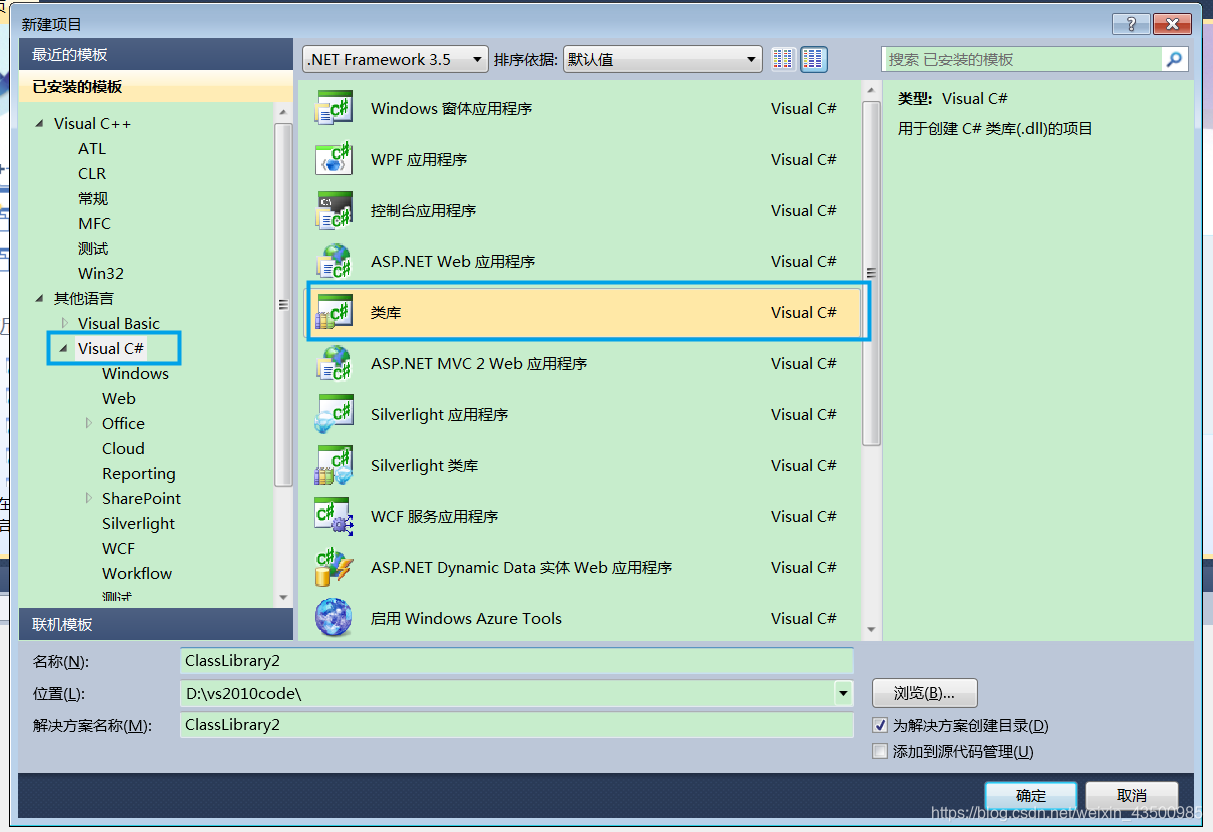Click the template list scroll down arrow
The height and width of the screenshot is (832, 1213).
871,629
